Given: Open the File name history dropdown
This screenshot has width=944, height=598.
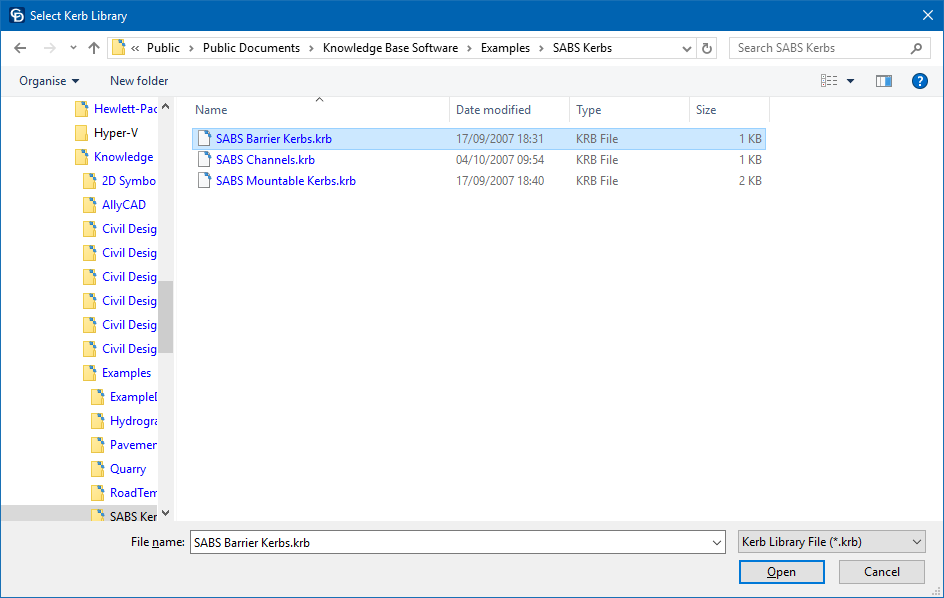Looking at the screenshot, I should (716, 542).
